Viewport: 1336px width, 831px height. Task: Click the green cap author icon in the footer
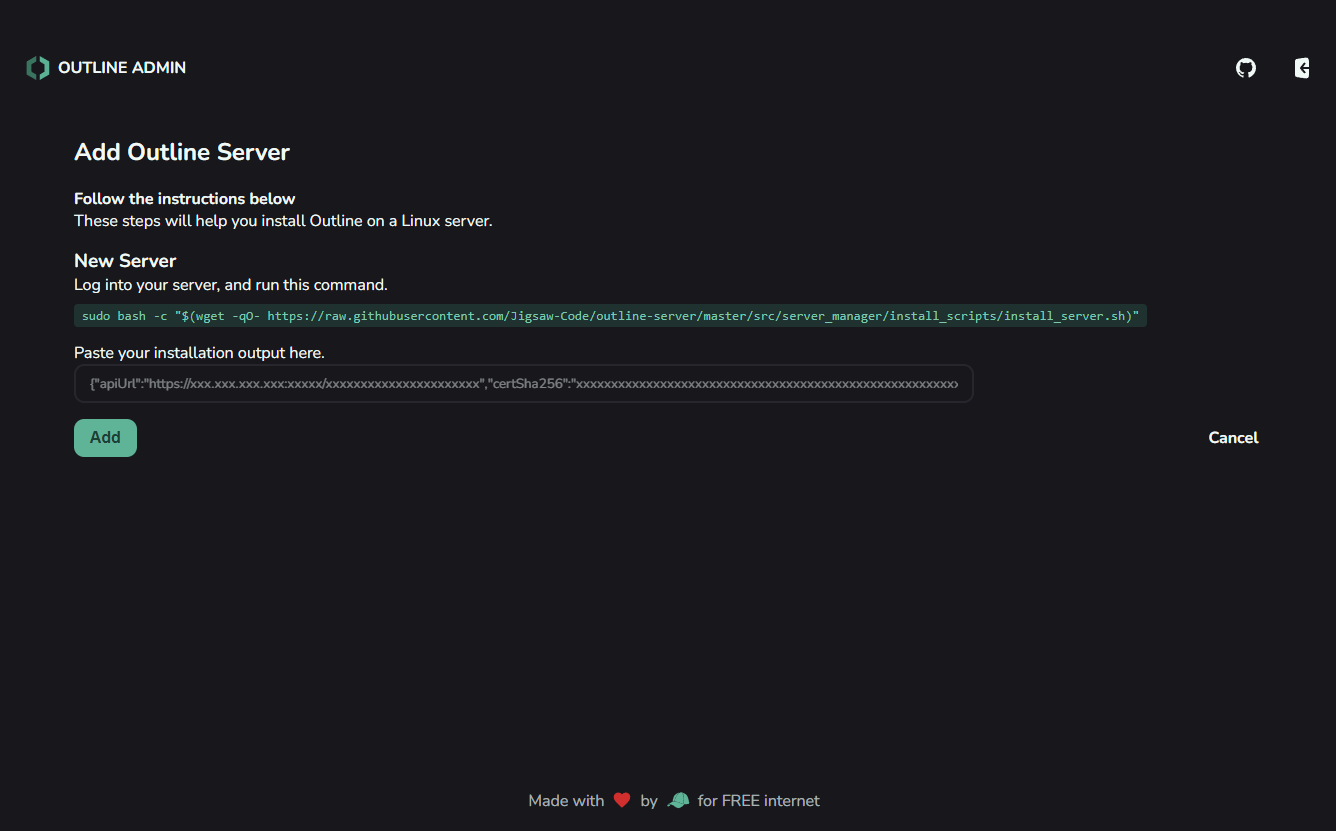pos(678,800)
